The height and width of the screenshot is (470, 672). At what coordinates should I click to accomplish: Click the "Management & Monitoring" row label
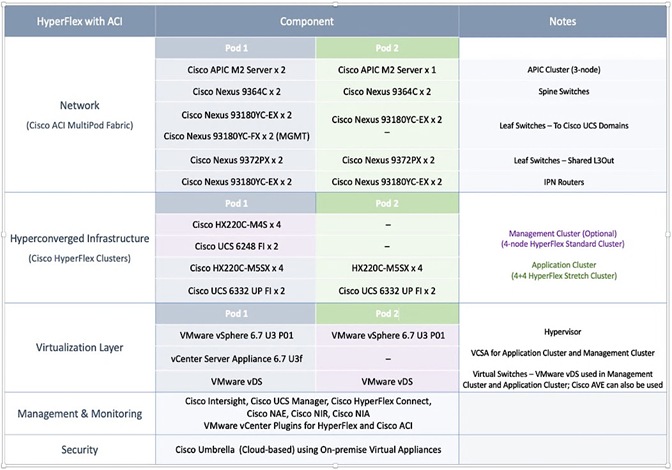coord(78,413)
